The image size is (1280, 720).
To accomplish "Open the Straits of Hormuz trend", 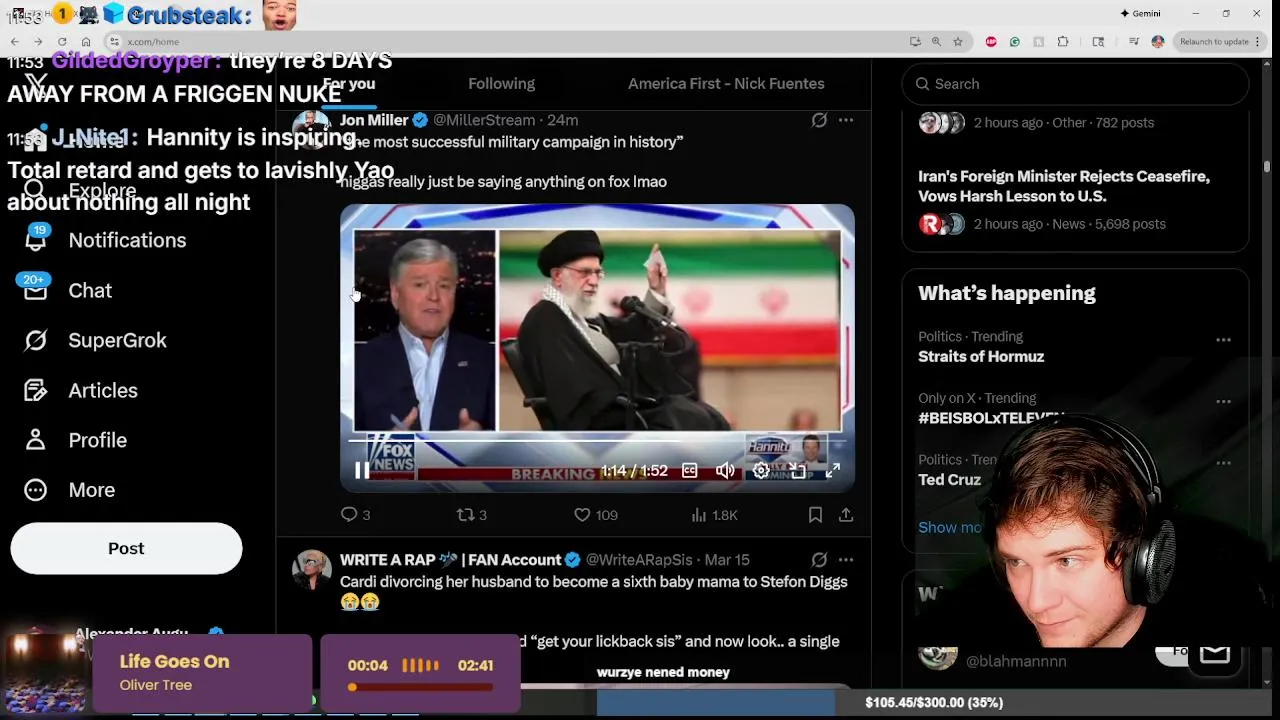I will [981, 357].
